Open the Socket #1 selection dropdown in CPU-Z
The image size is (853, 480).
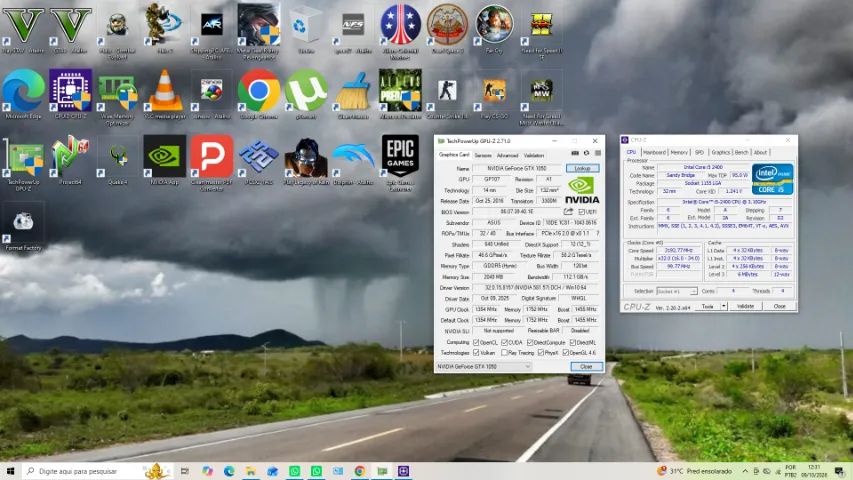pos(676,292)
